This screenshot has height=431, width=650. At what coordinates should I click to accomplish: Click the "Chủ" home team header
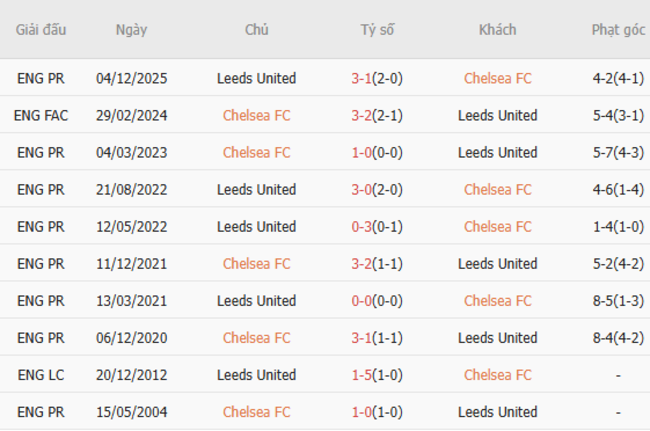click(256, 30)
